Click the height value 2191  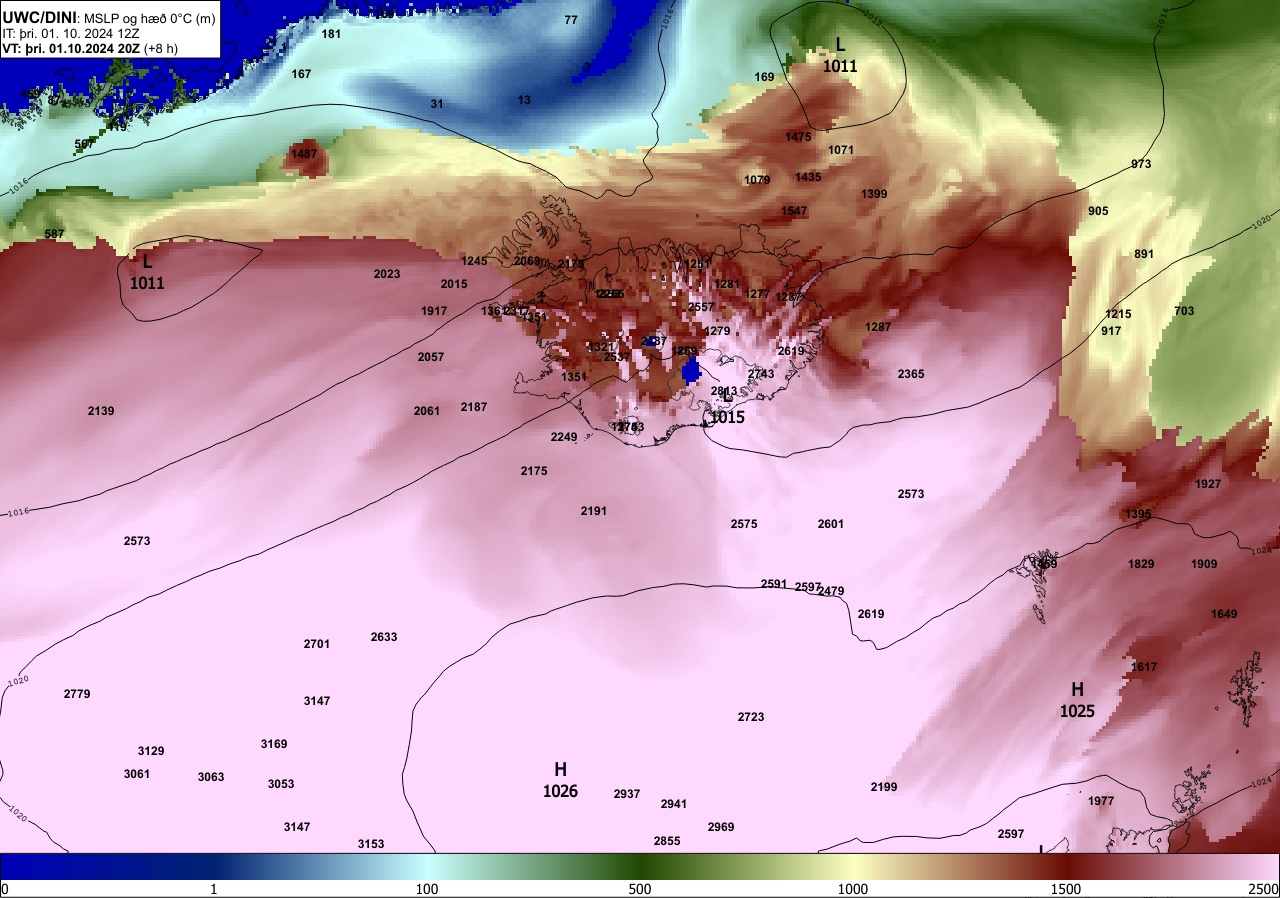click(594, 511)
